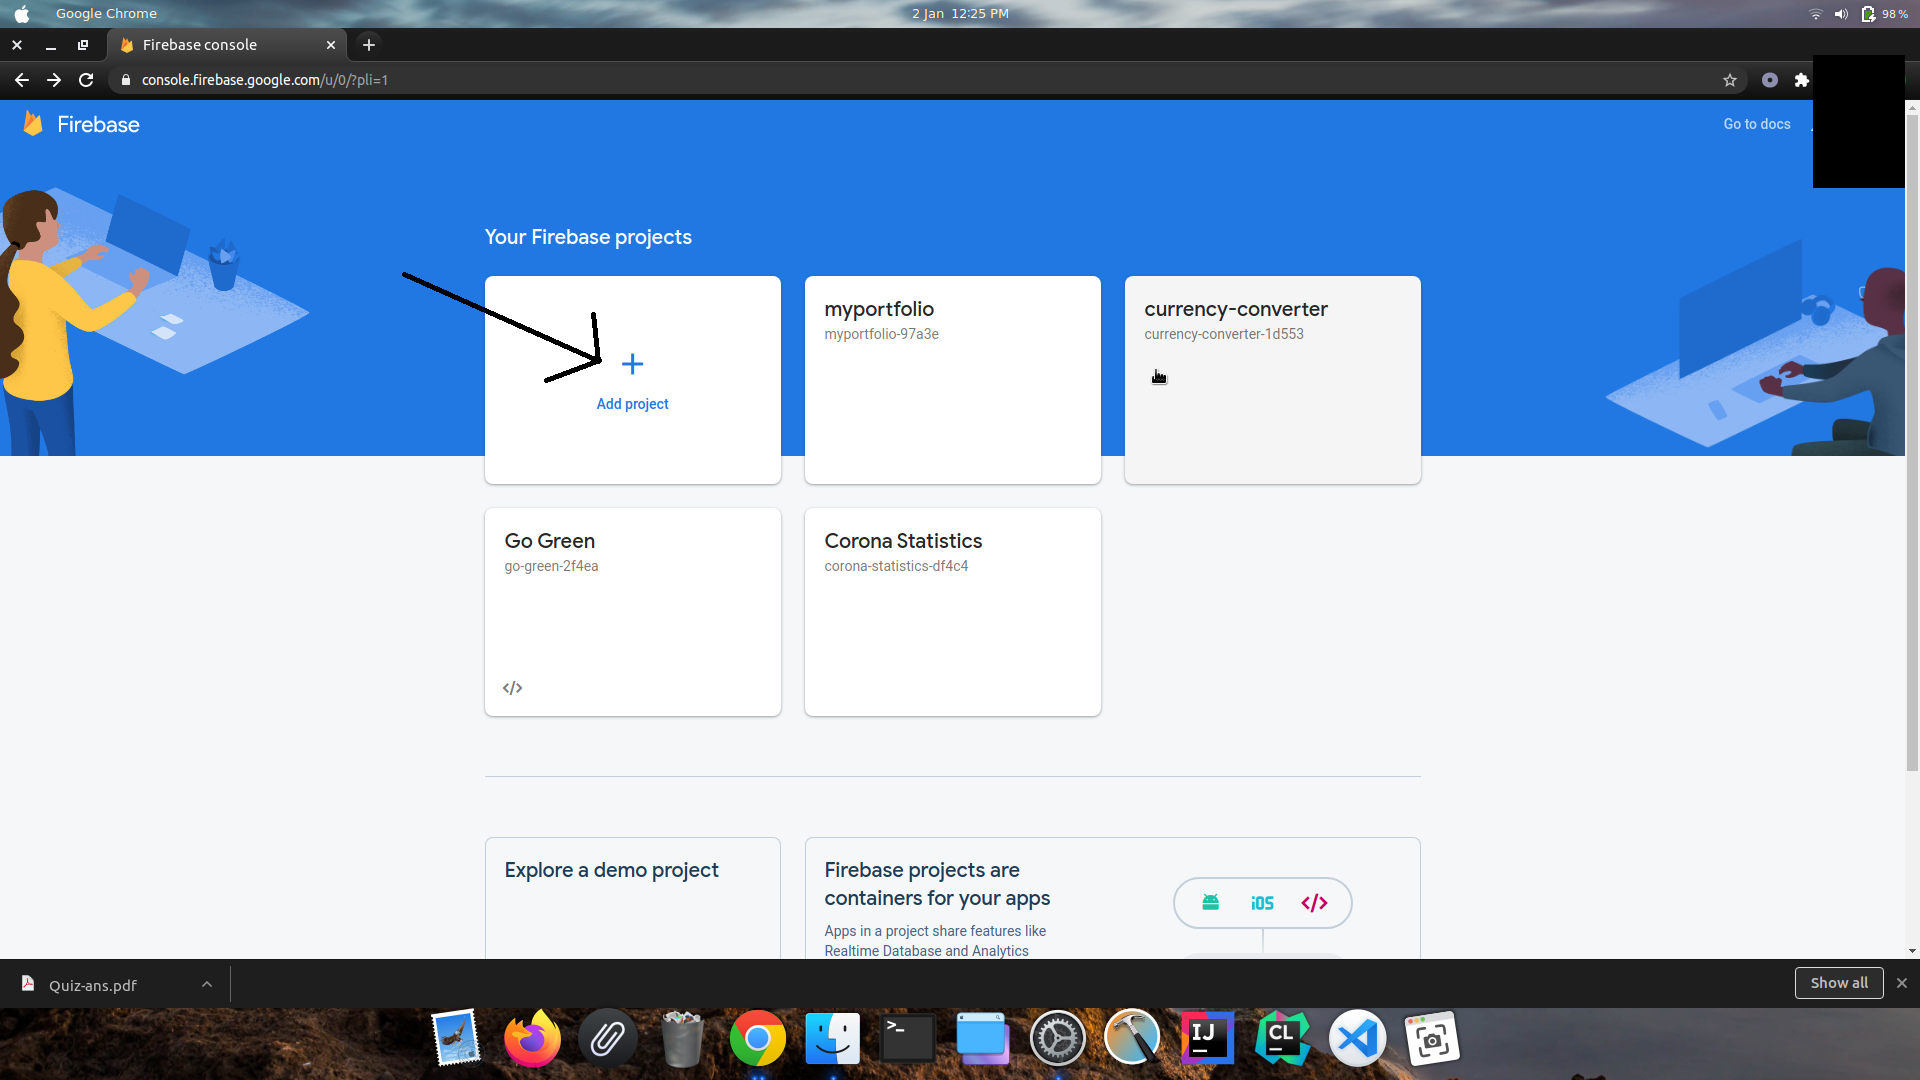Open Chrome from the dock
The width and height of the screenshot is (1920, 1080).
point(758,1039)
